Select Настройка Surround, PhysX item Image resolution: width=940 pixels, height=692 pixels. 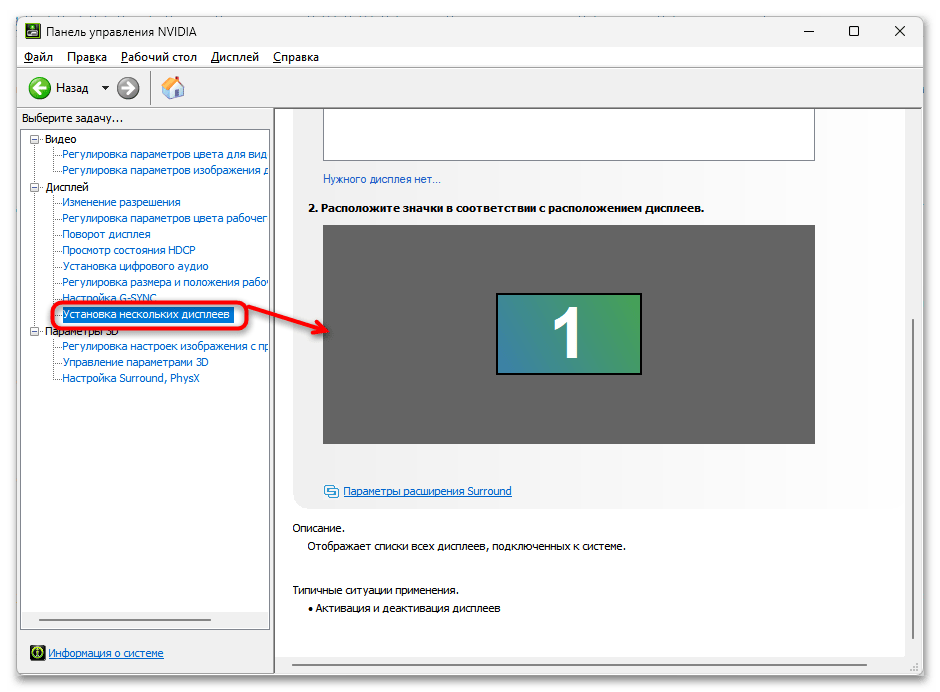pos(130,378)
